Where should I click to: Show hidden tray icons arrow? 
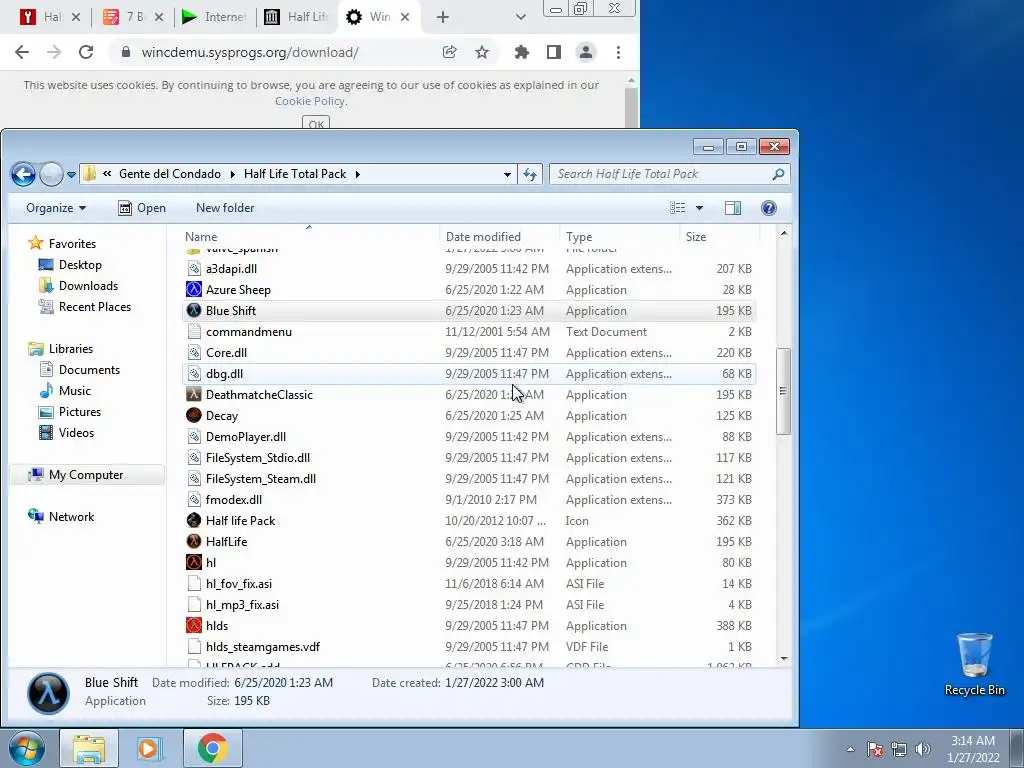pos(850,749)
